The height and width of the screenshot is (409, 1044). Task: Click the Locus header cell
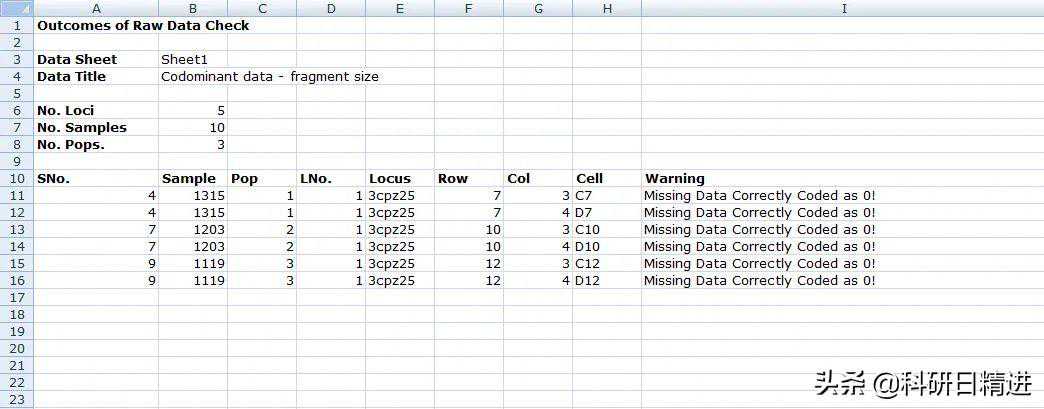coord(400,179)
